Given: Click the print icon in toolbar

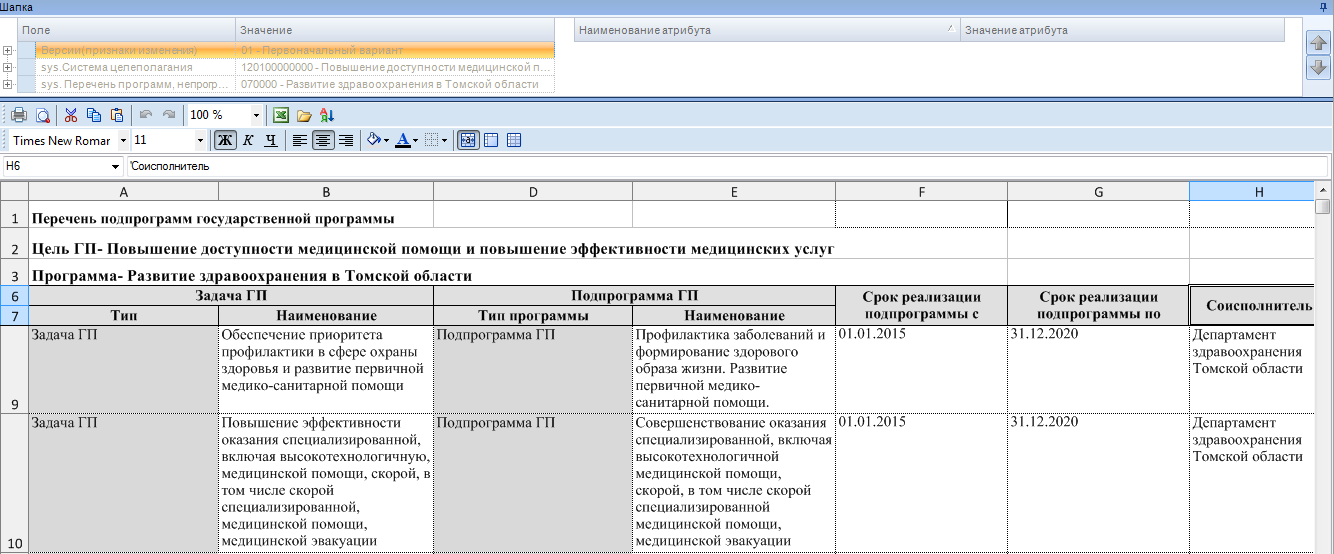Looking at the screenshot, I should pos(19,115).
